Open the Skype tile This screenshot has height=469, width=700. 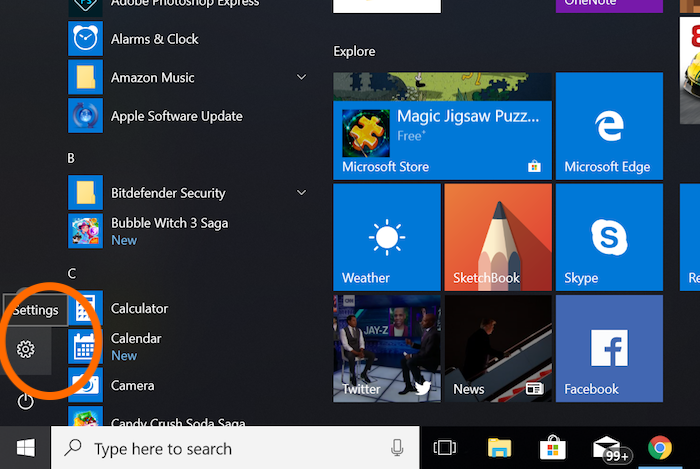point(609,237)
